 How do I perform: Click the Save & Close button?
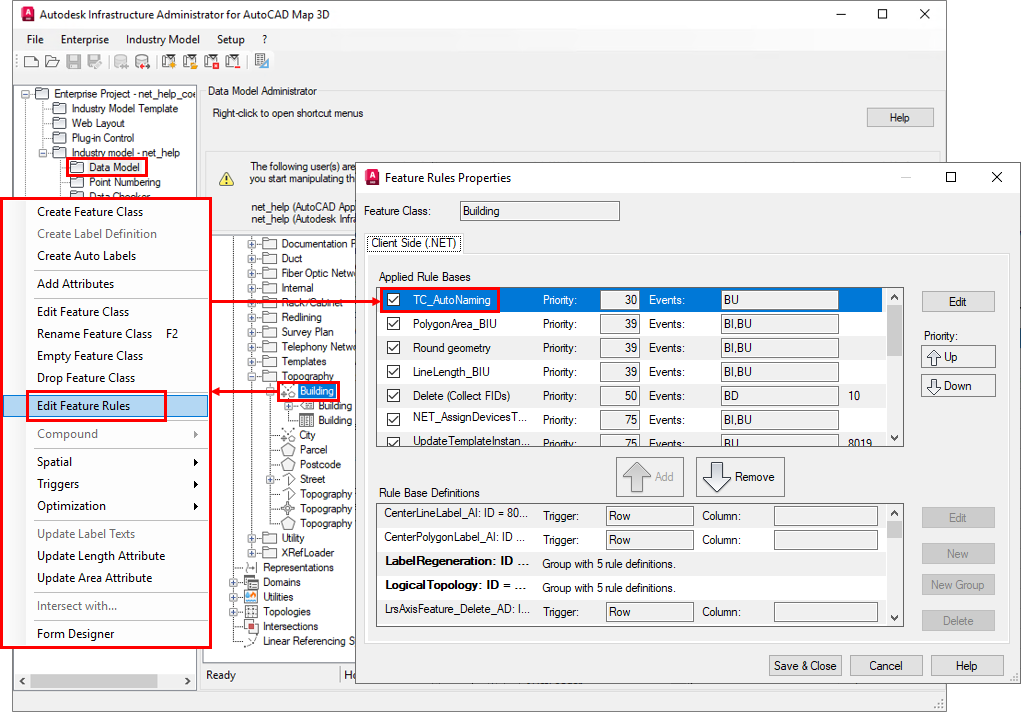click(805, 666)
